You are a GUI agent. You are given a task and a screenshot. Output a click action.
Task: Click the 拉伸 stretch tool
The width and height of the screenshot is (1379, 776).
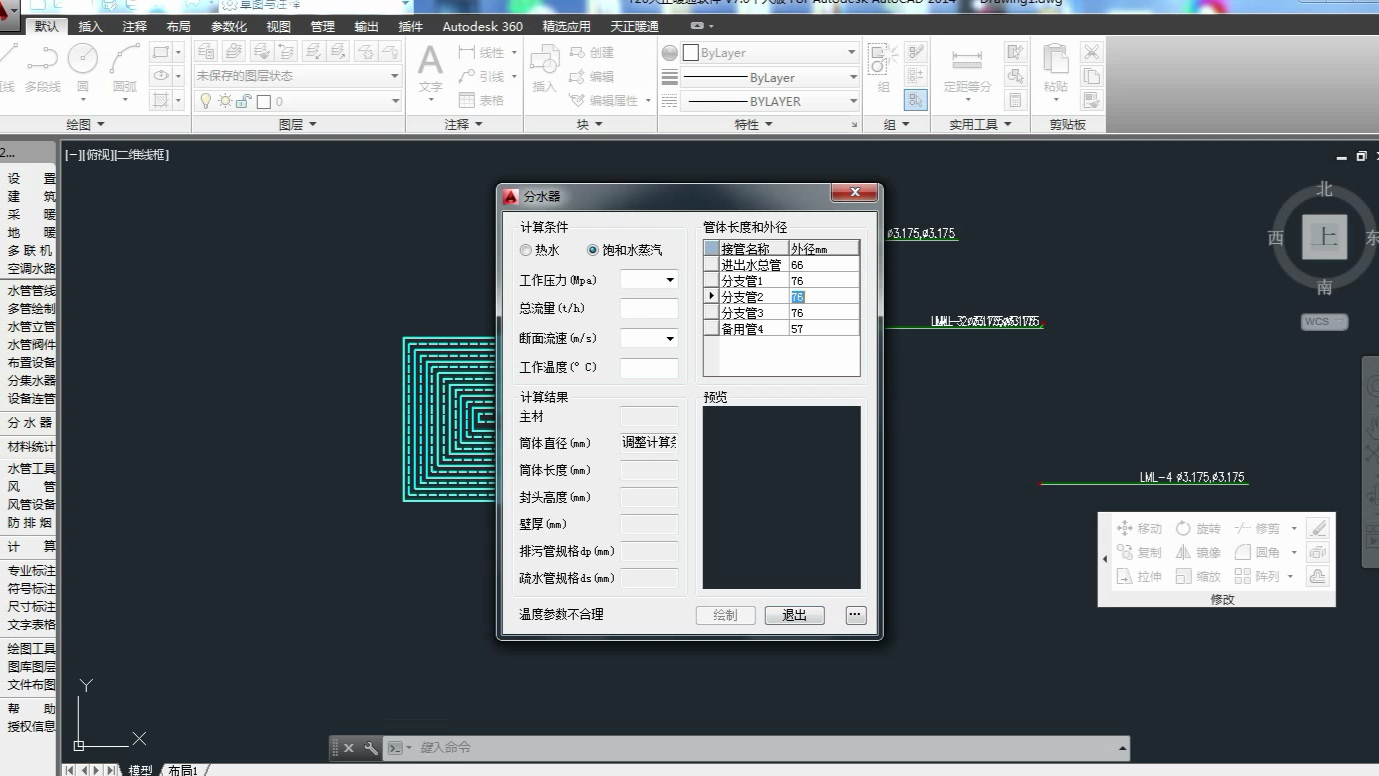click(1138, 576)
